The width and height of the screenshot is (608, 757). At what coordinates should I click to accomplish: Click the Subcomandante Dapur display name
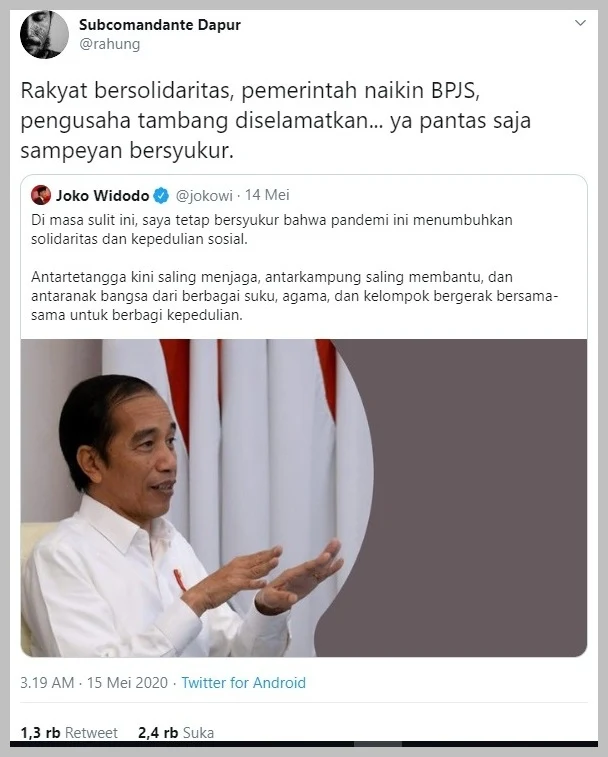[x=159, y=25]
